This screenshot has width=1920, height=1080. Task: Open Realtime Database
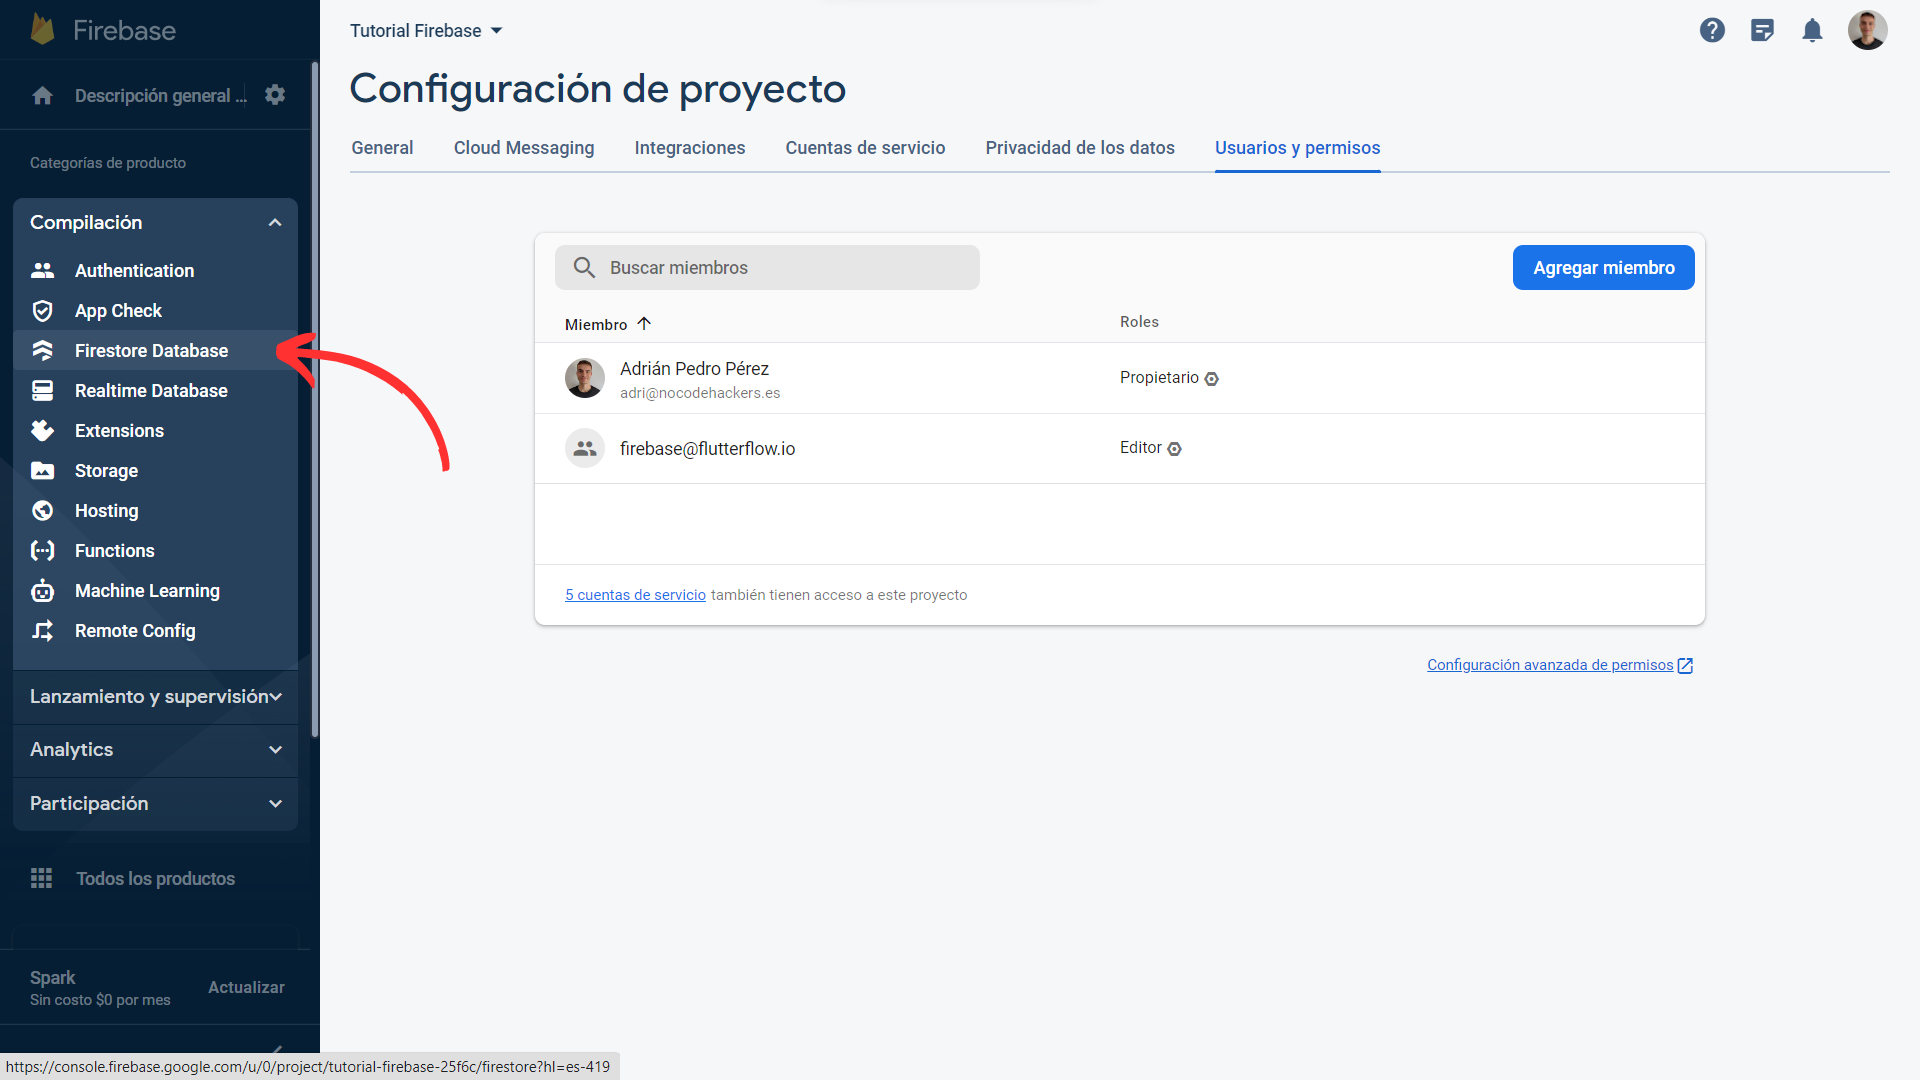151,390
